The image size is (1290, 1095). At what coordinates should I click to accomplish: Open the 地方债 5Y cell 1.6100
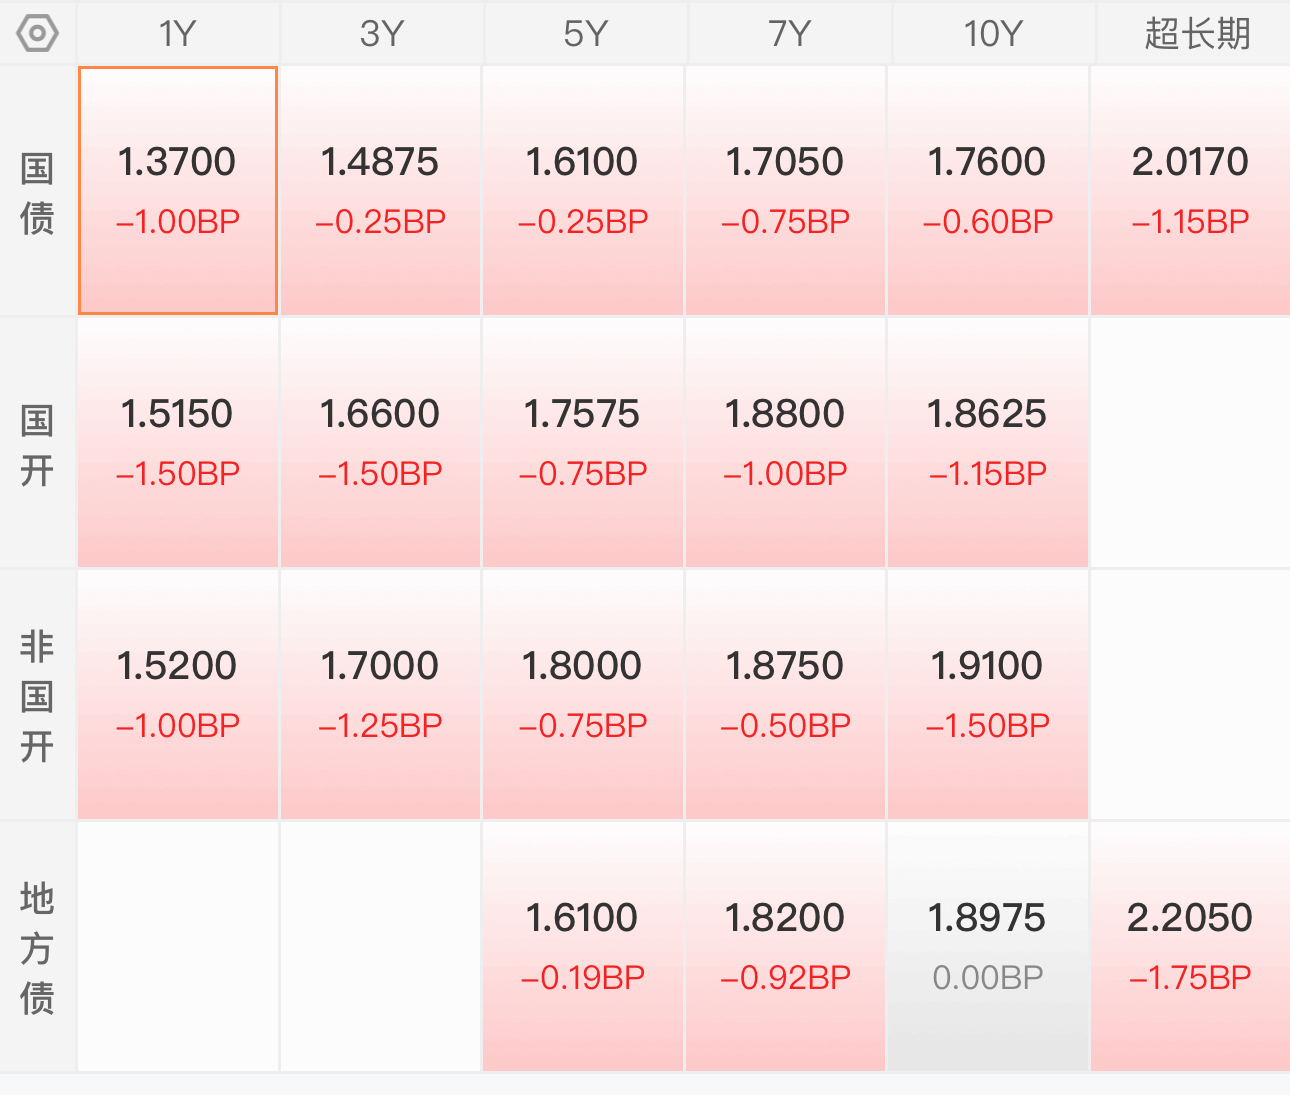click(583, 947)
